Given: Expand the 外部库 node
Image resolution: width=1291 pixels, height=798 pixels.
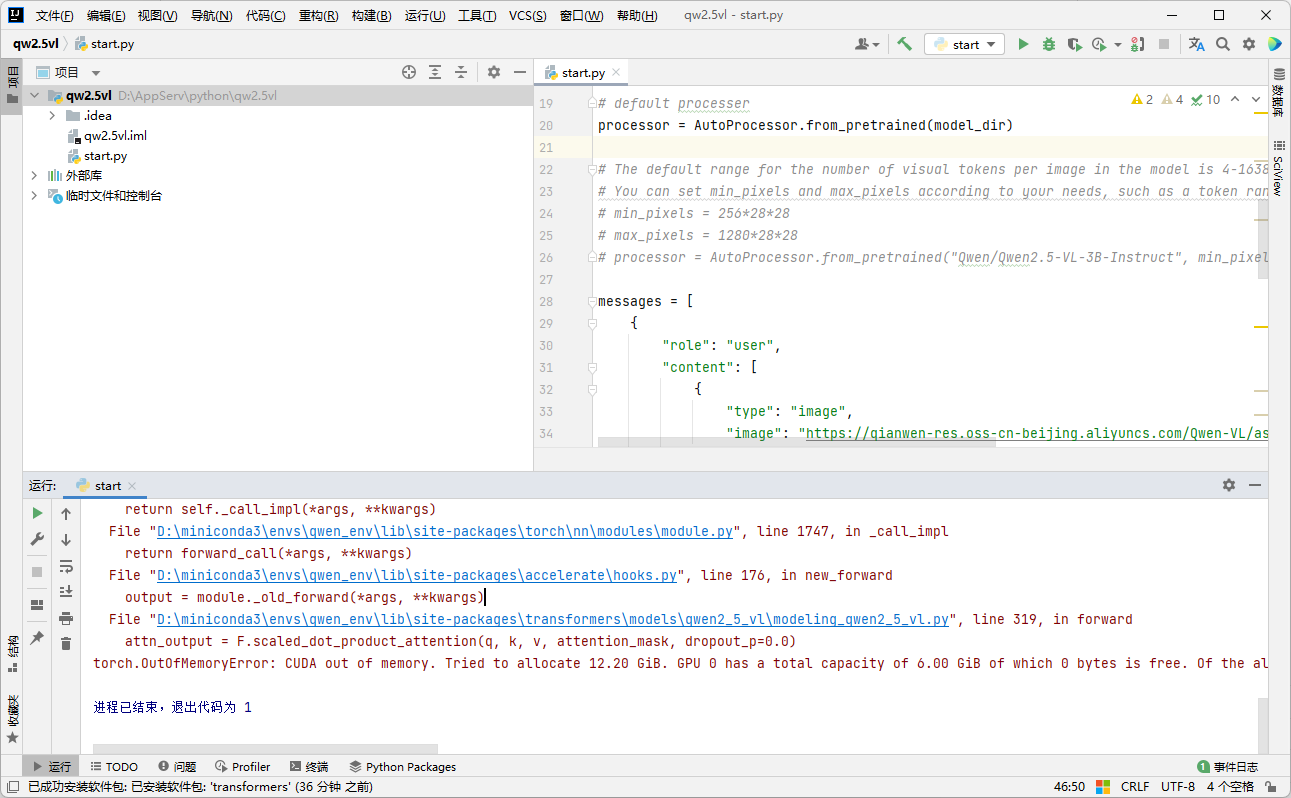Looking at the screenshot, I should [35, 176].
